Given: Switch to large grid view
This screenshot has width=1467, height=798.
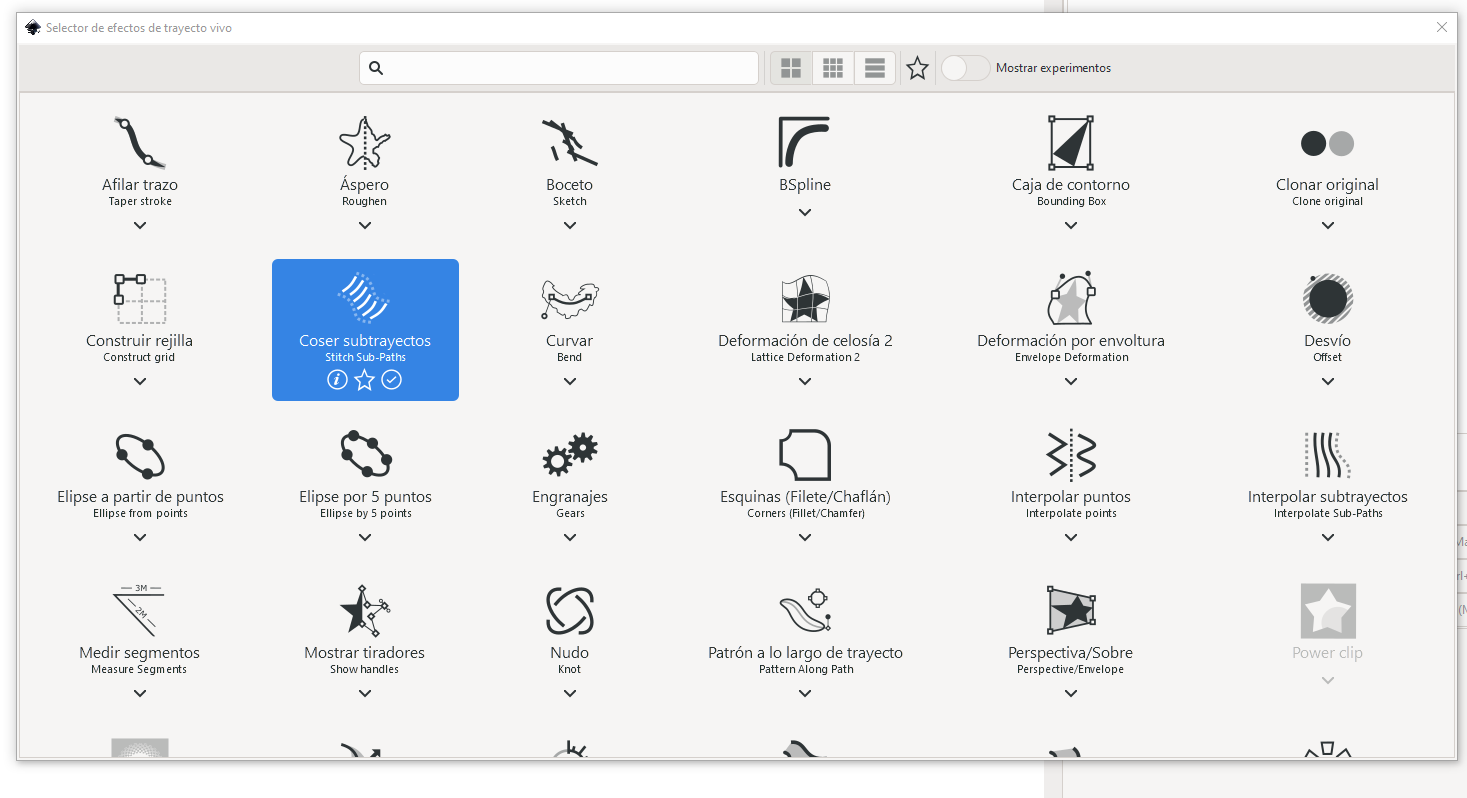Looking at the screenshot, I should [x=791, y=68].
